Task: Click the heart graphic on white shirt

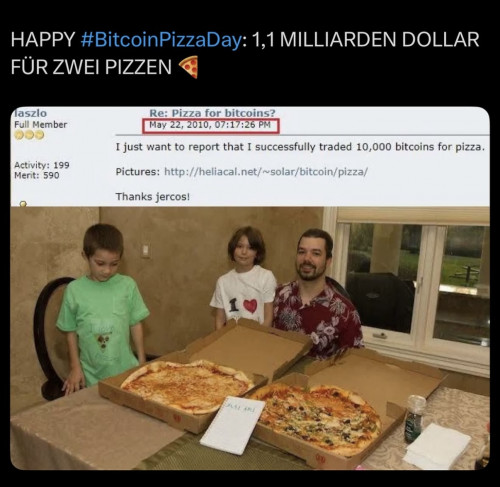Action: click(x=250, y=306)
